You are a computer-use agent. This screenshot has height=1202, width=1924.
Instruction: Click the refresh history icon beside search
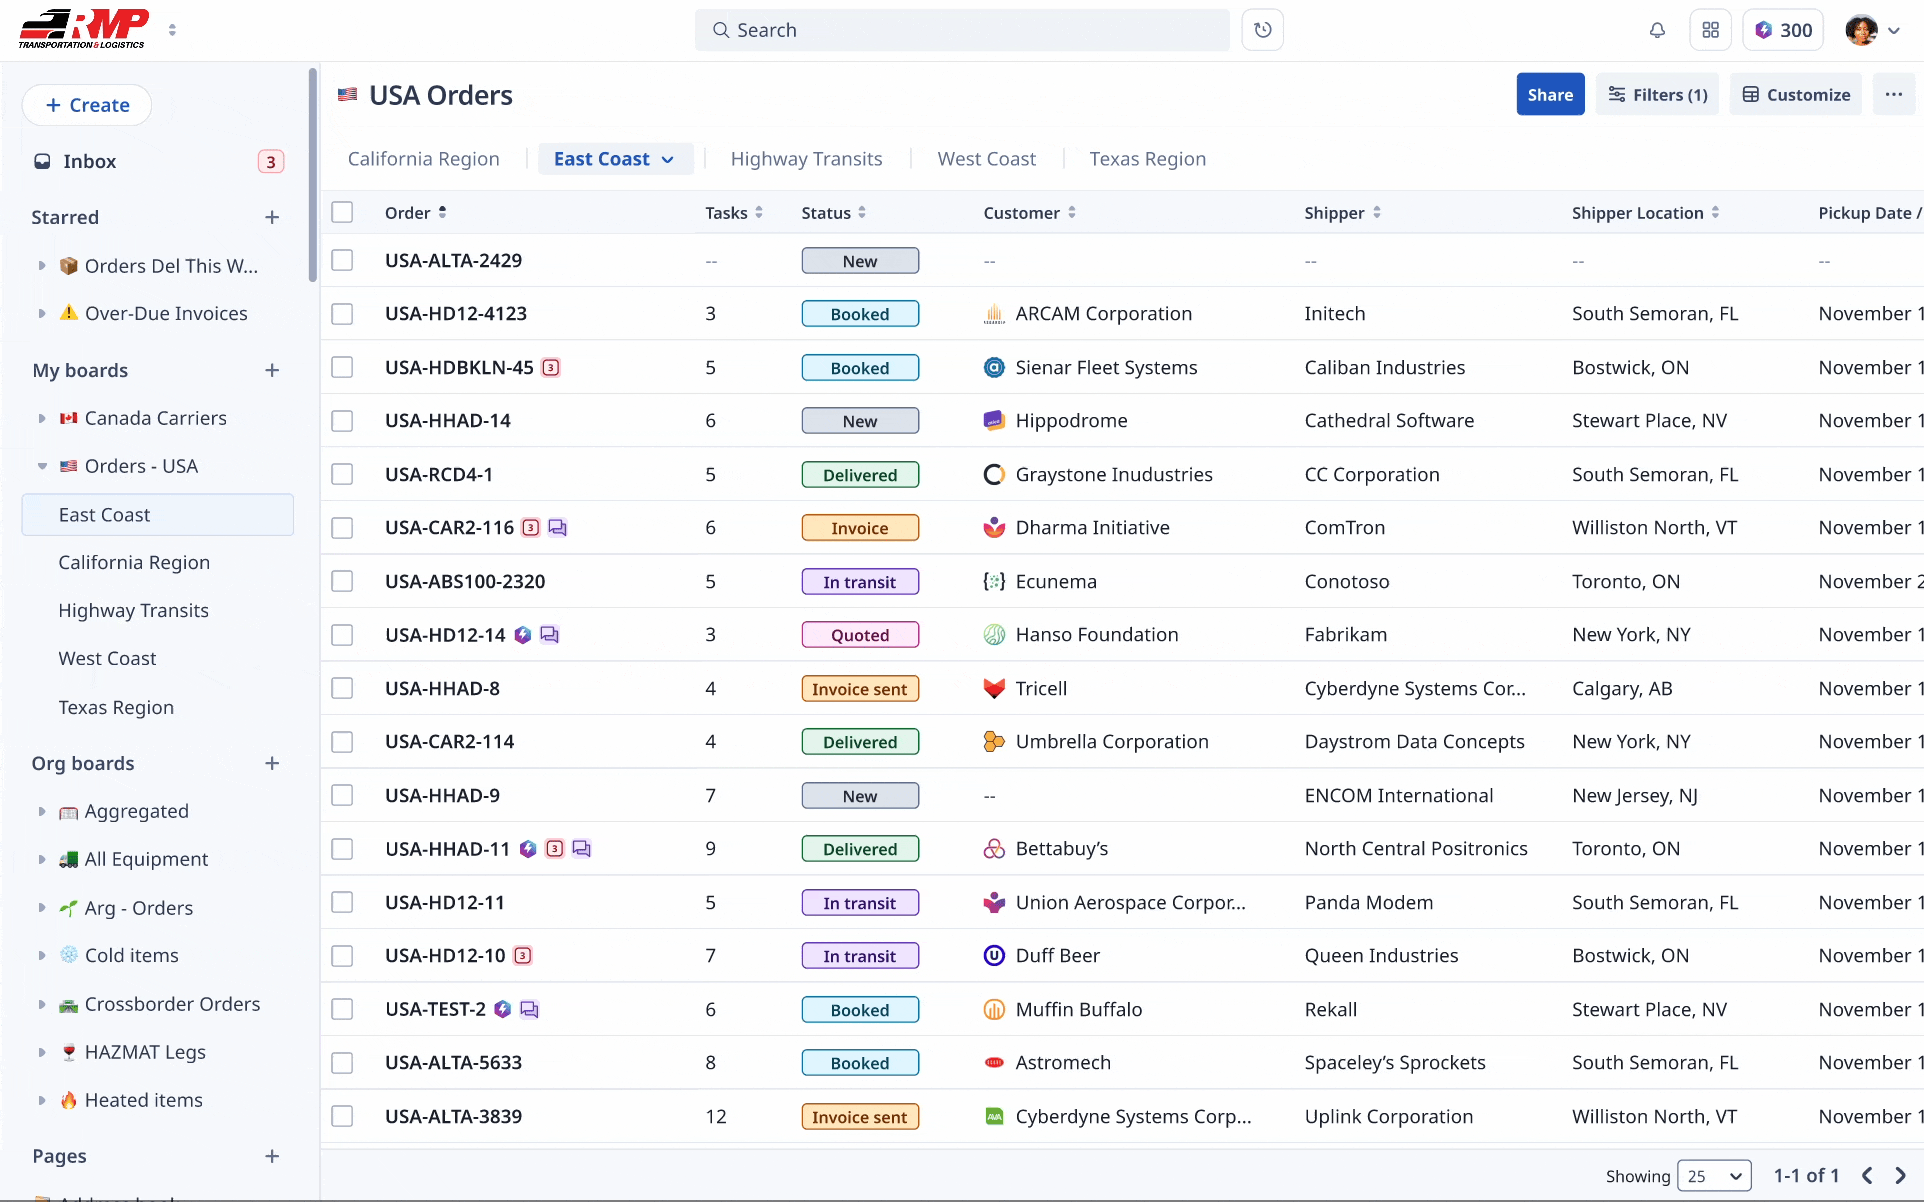(1262, 30)
